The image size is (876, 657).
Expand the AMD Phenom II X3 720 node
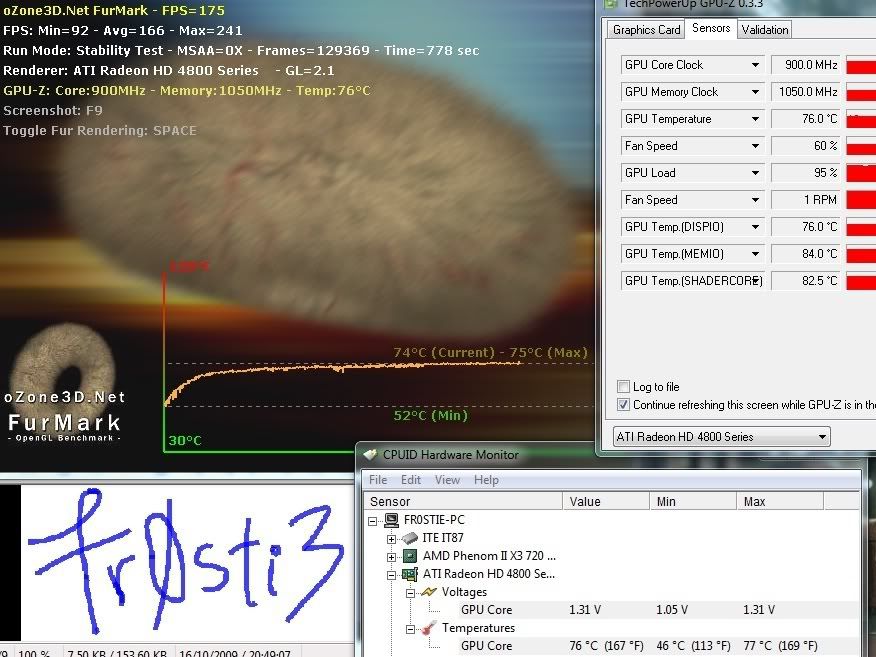pos(391,557)
